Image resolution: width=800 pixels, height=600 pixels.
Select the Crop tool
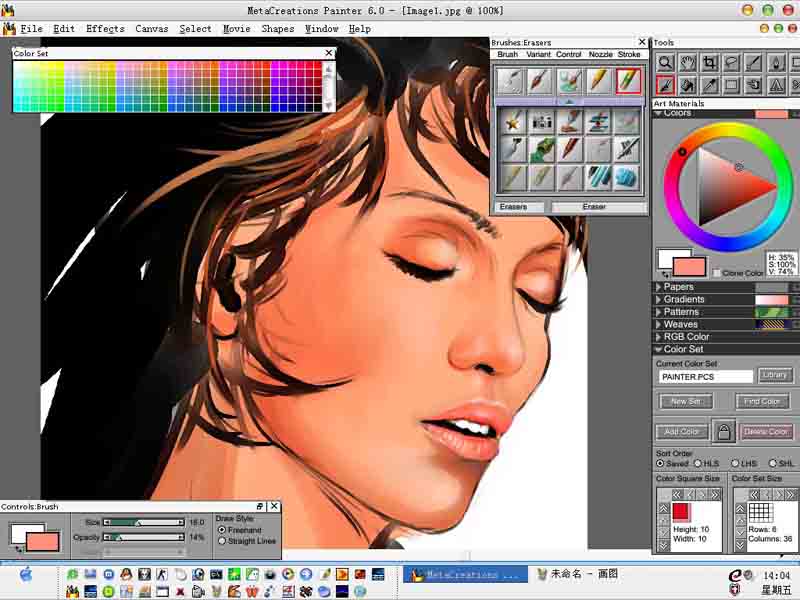(x=710, y=63)
